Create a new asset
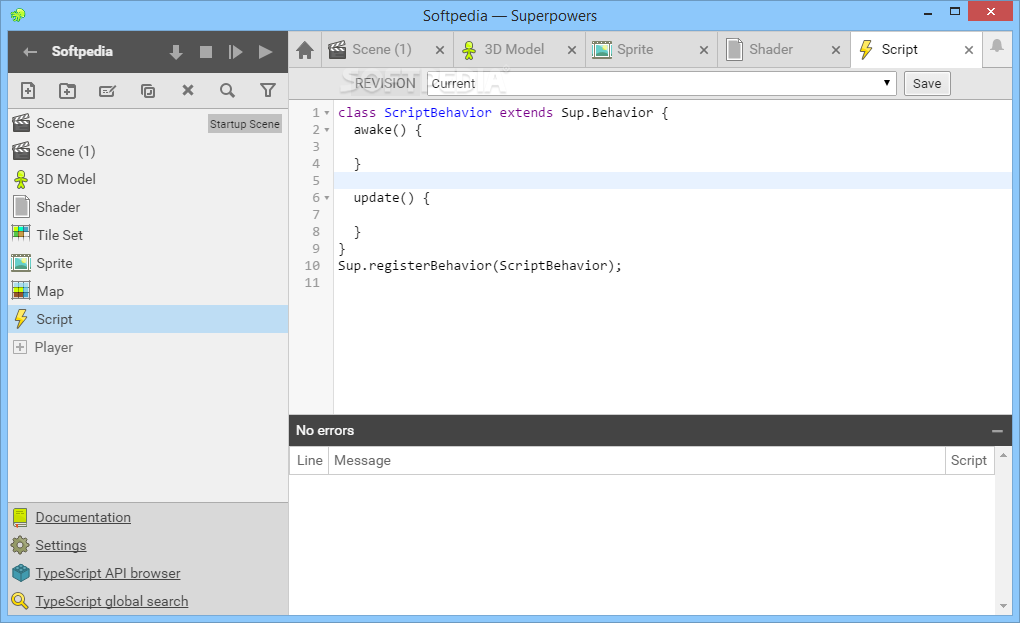 click(x=28, y=90)
